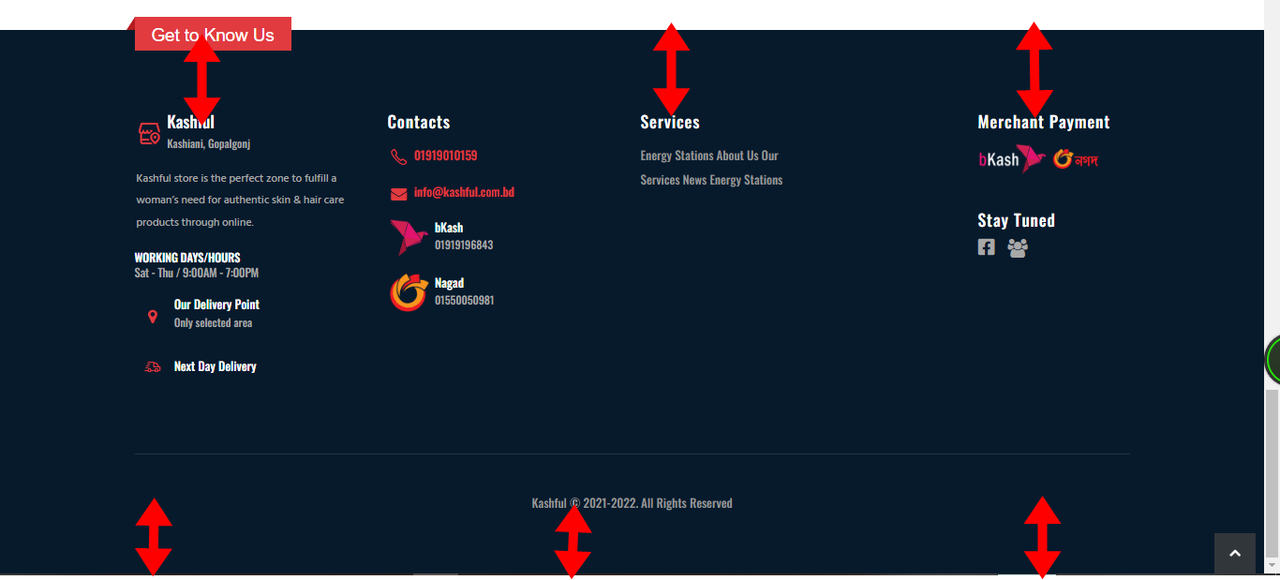Click the green circular widget at right edge
1280x580 pixels.
1273,359
